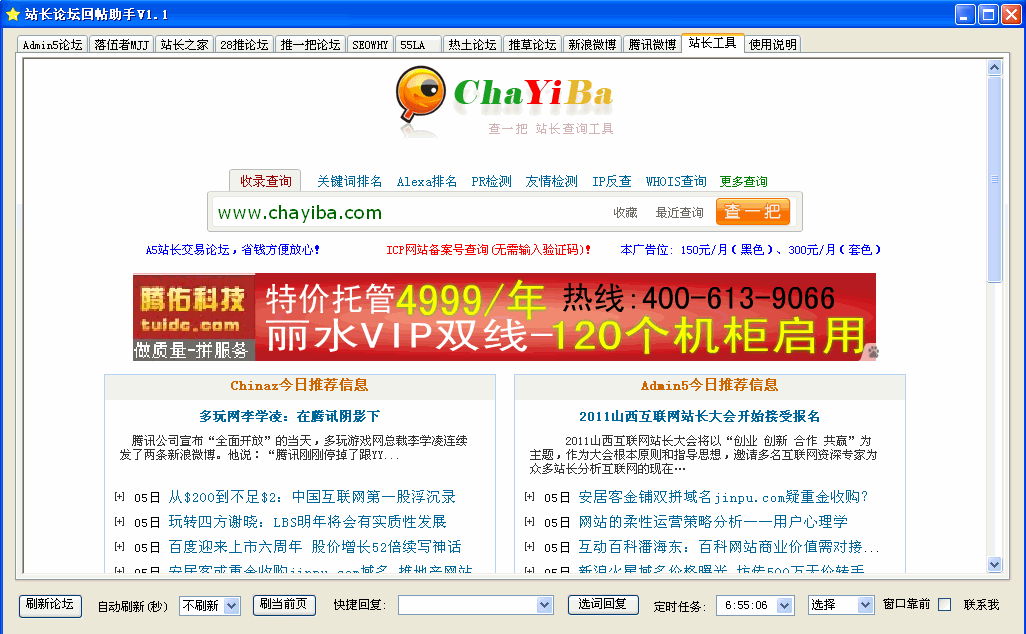The height and width of the screenshot is (634, 1026).
Task: Click the 联系我 link
Action: pyautogui.click(x=981, y=605)
